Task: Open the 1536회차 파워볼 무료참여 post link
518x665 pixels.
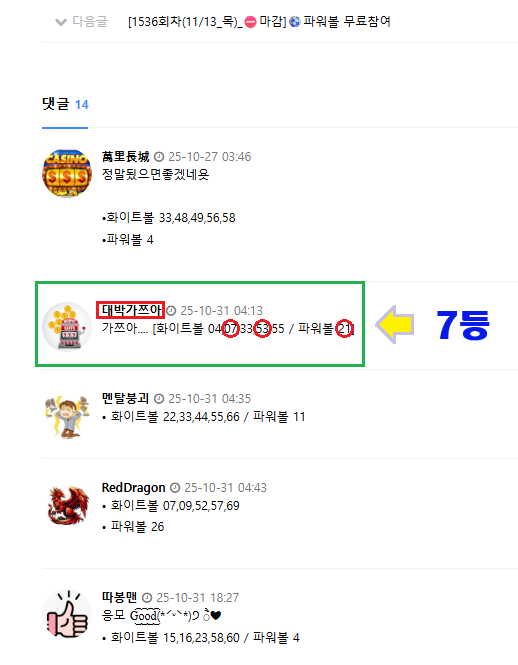Action: (x=259, y=21)
